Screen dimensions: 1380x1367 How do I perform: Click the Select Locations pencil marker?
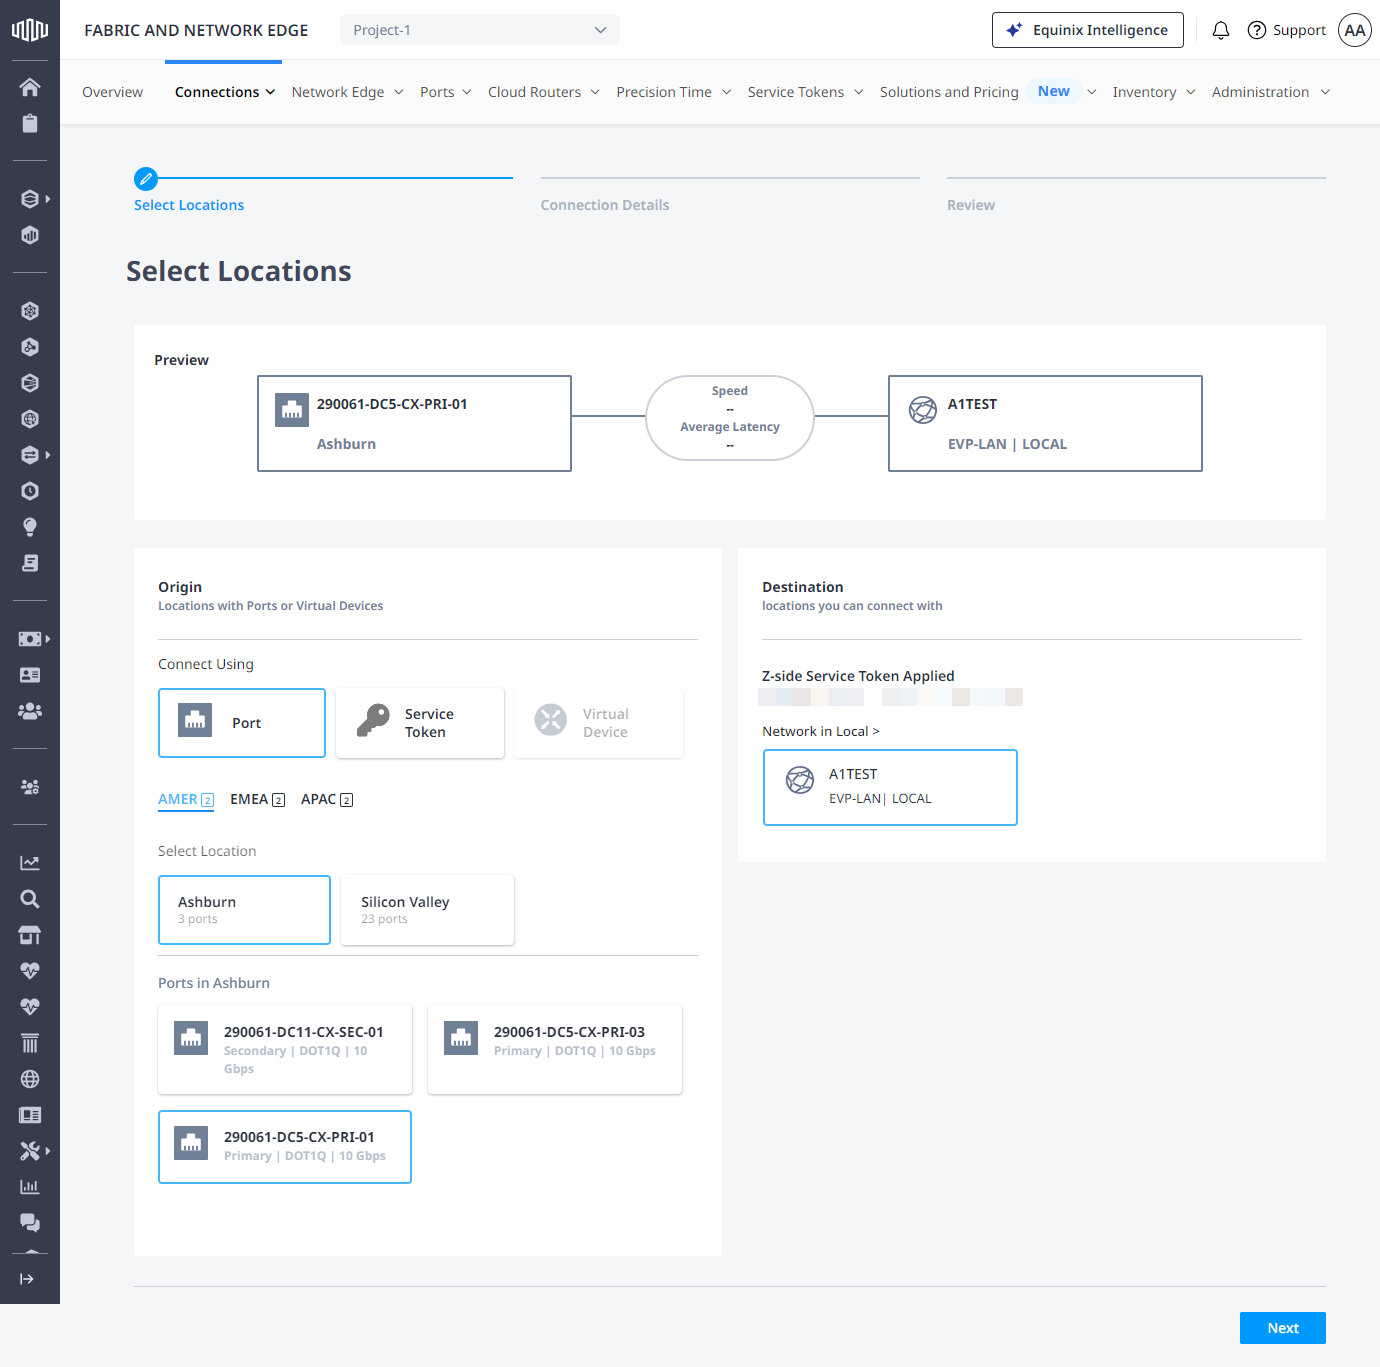(146, 179)
